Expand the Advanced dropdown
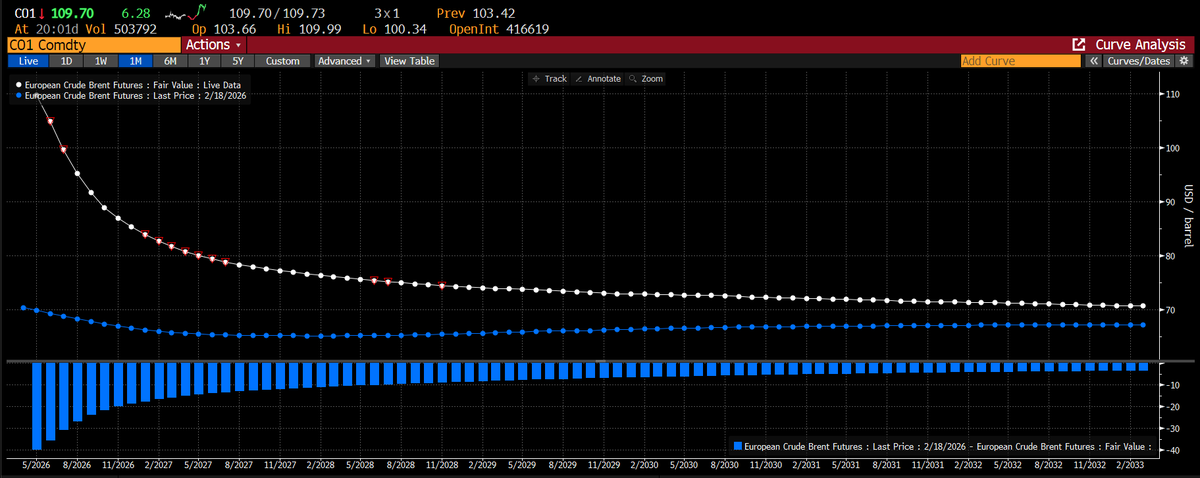 pos(344,61)
